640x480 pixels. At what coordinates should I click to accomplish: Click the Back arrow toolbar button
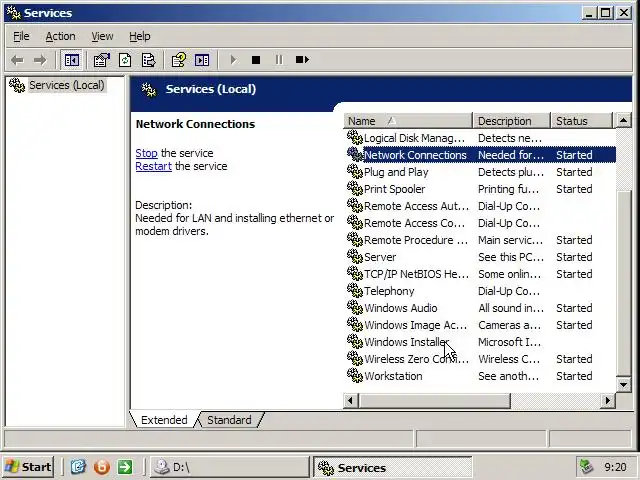(17, 60)
